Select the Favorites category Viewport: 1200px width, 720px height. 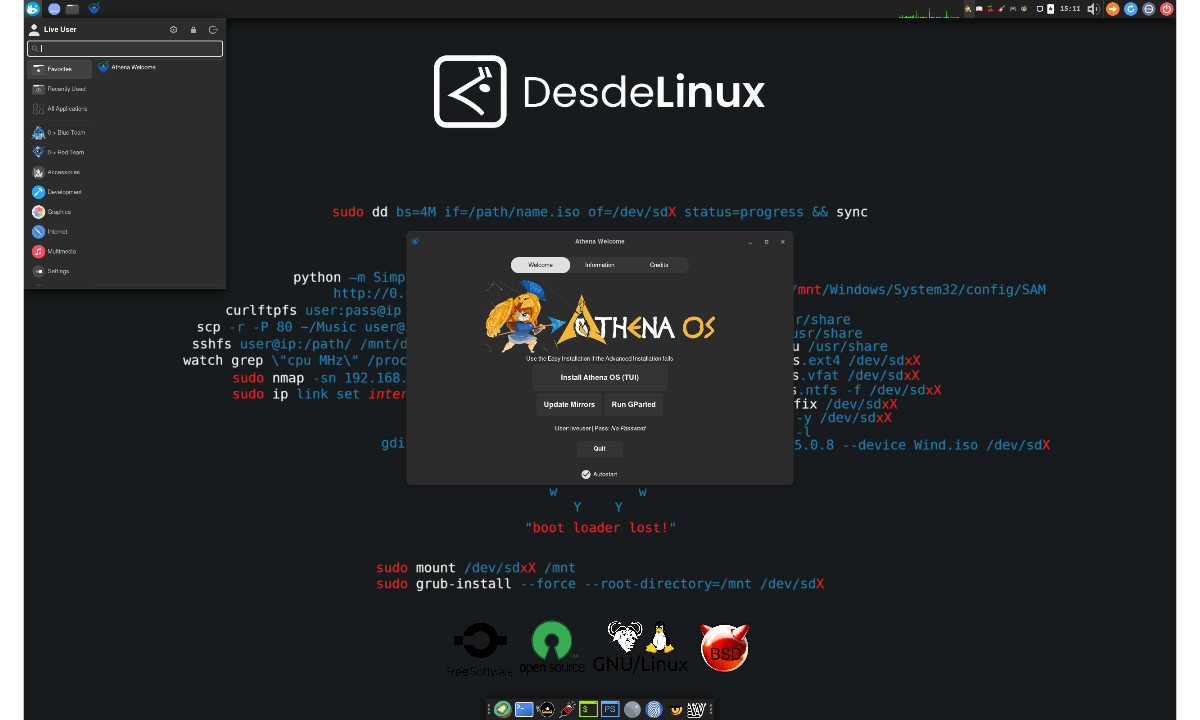[x=60, y=69]
